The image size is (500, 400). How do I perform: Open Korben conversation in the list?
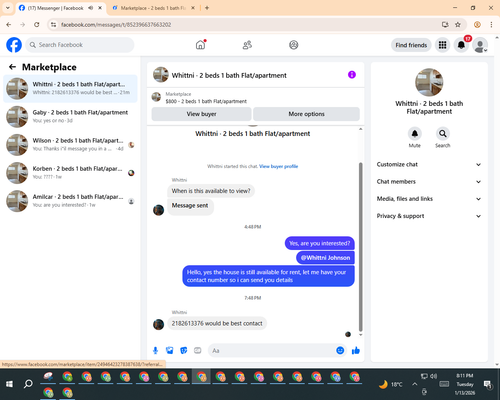[x=70, y=173]
